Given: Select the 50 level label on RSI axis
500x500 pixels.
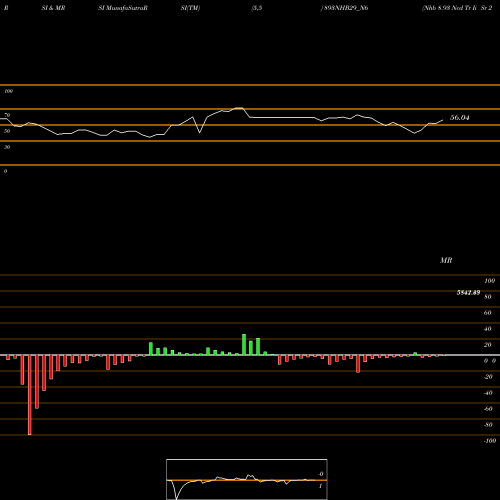Looking at the screenshot, I should [x=7, y=131].
